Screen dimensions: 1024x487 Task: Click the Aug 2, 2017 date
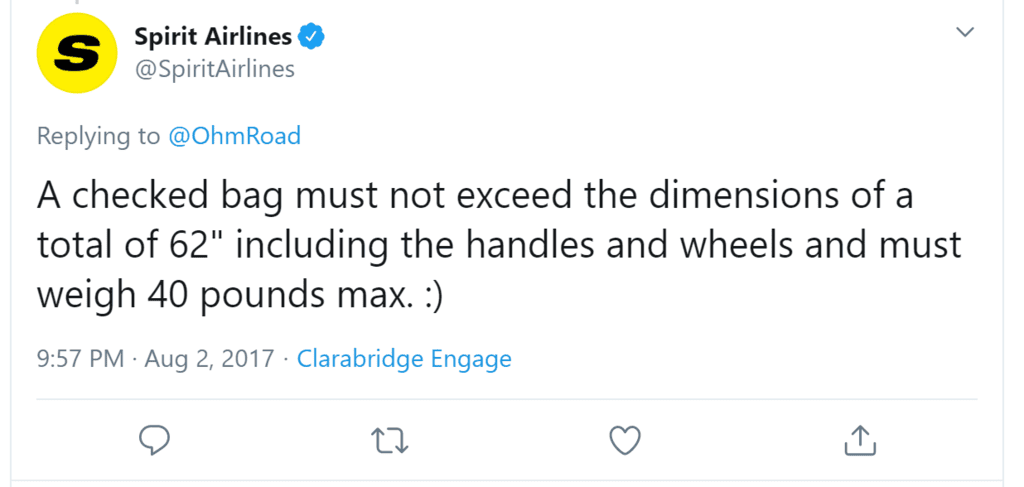pos(209,359)
